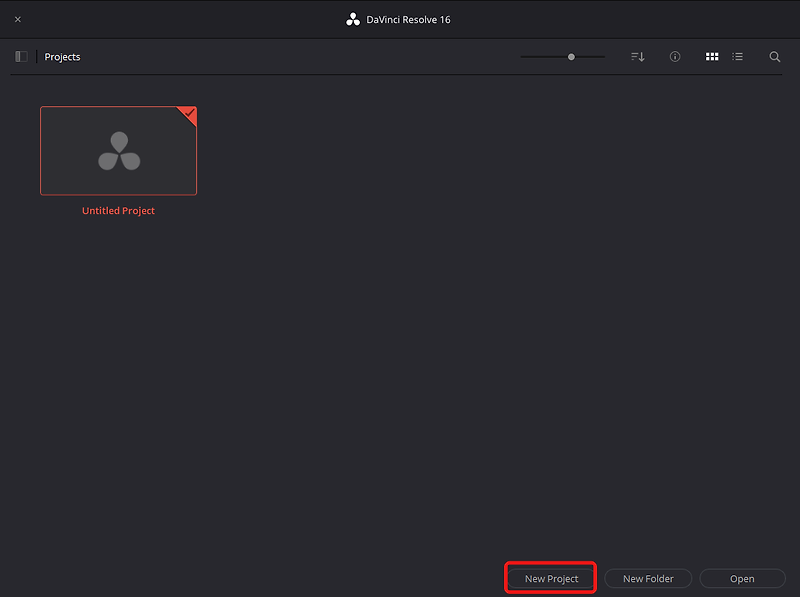Click the New Folder button
The image size is (800, 597).
[648, 579]
